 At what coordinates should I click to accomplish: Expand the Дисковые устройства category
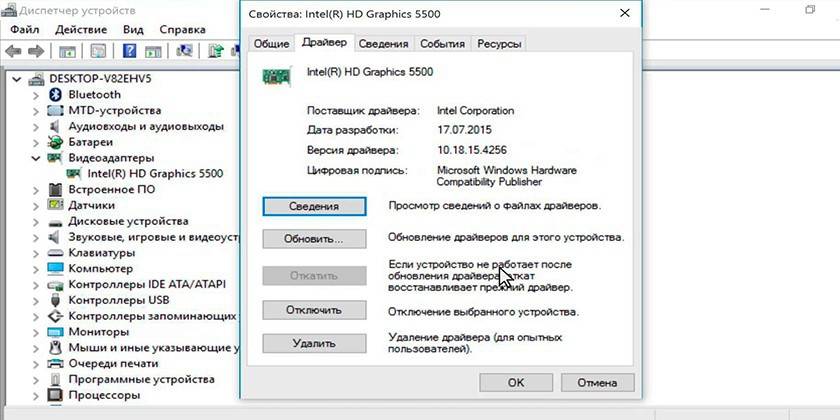pyautogui.click(x=37, y=221)
